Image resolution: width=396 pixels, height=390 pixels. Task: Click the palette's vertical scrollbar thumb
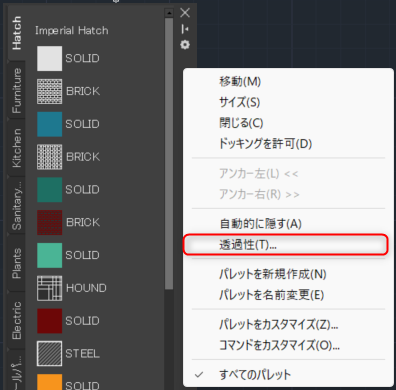169,154
